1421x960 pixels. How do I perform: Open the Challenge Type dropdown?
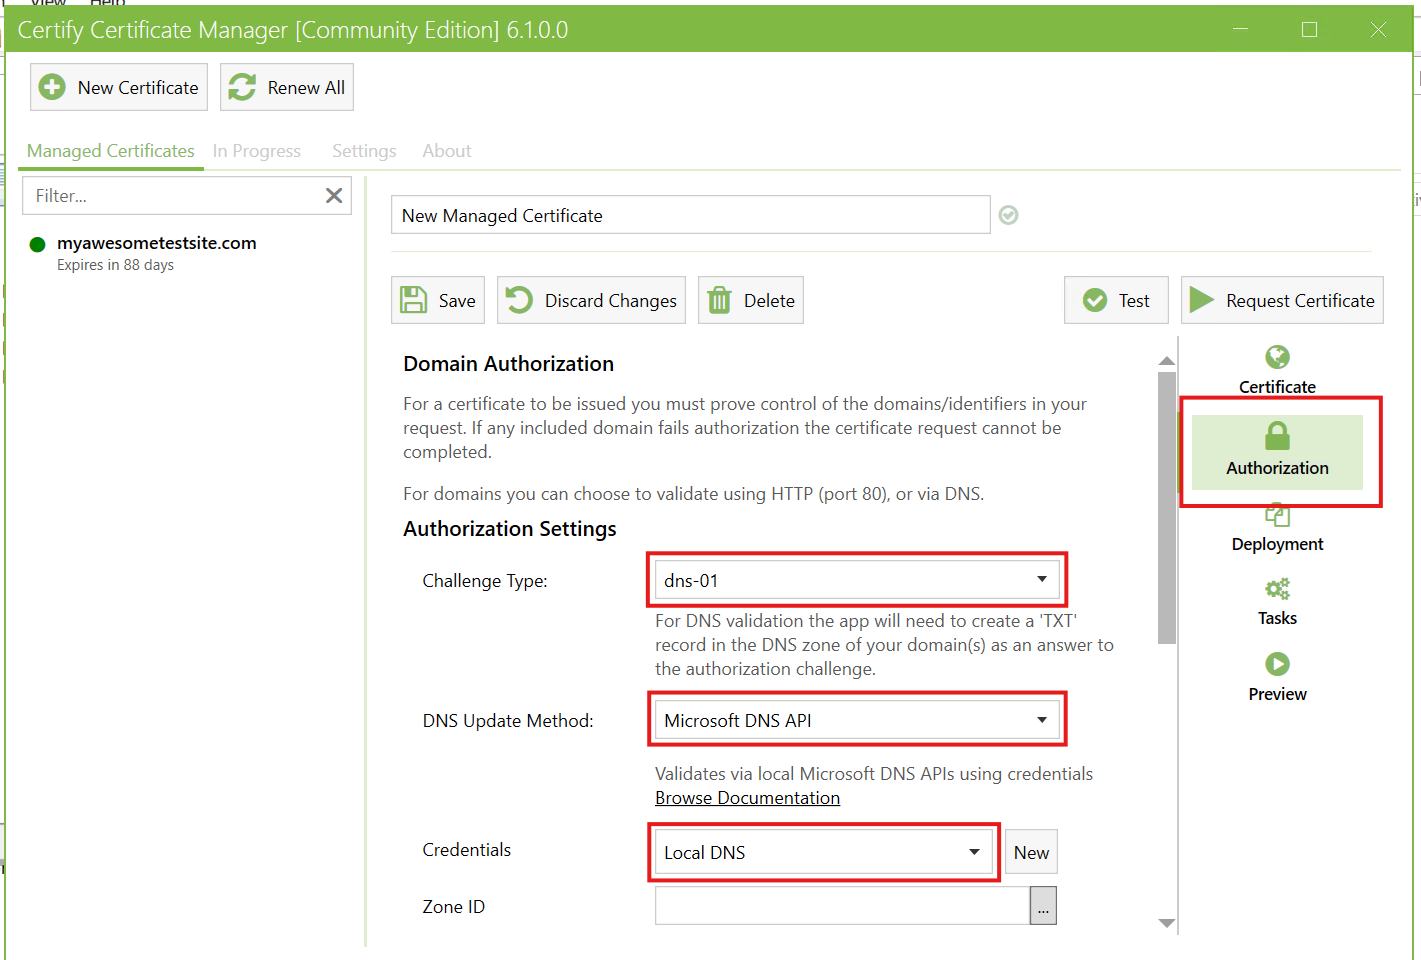856,580
